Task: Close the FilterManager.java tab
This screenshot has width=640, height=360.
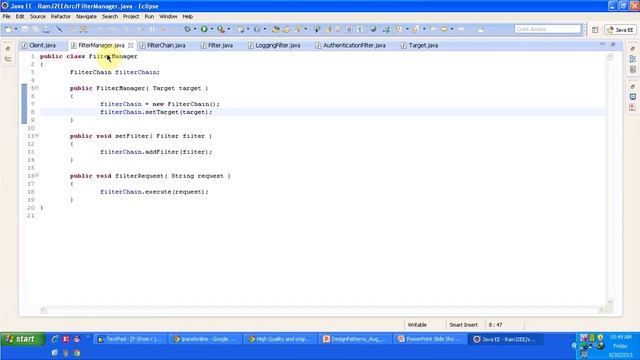Action: click(131, 45)
